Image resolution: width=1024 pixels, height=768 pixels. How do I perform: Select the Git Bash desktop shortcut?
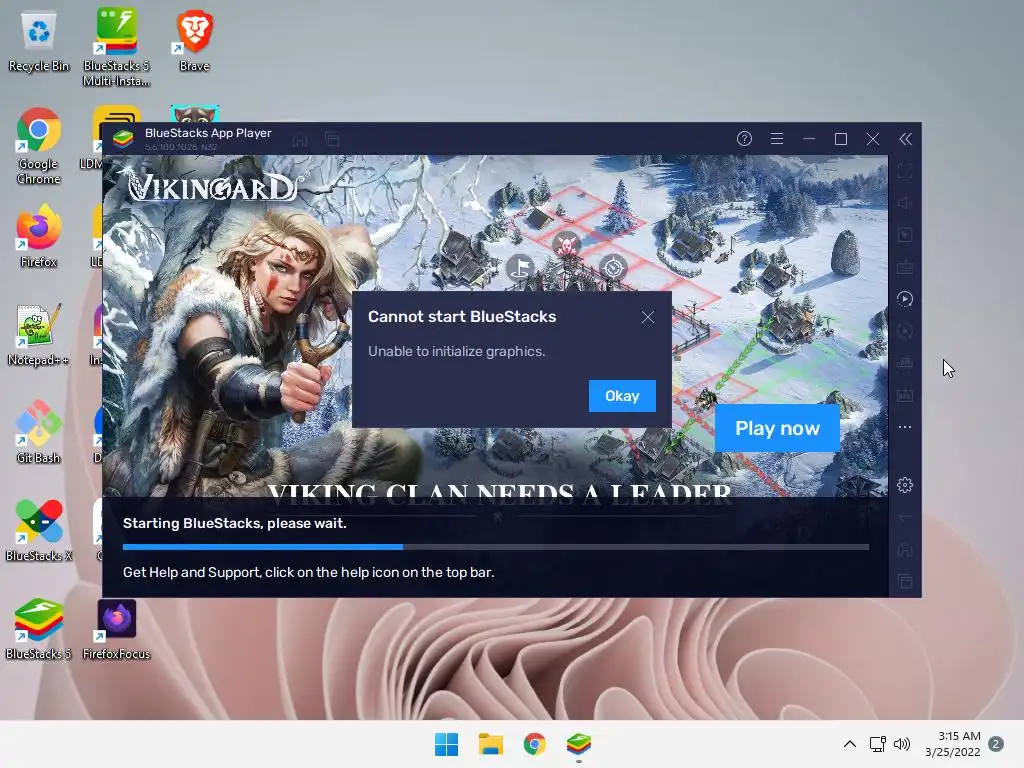(x=39, y=432)
